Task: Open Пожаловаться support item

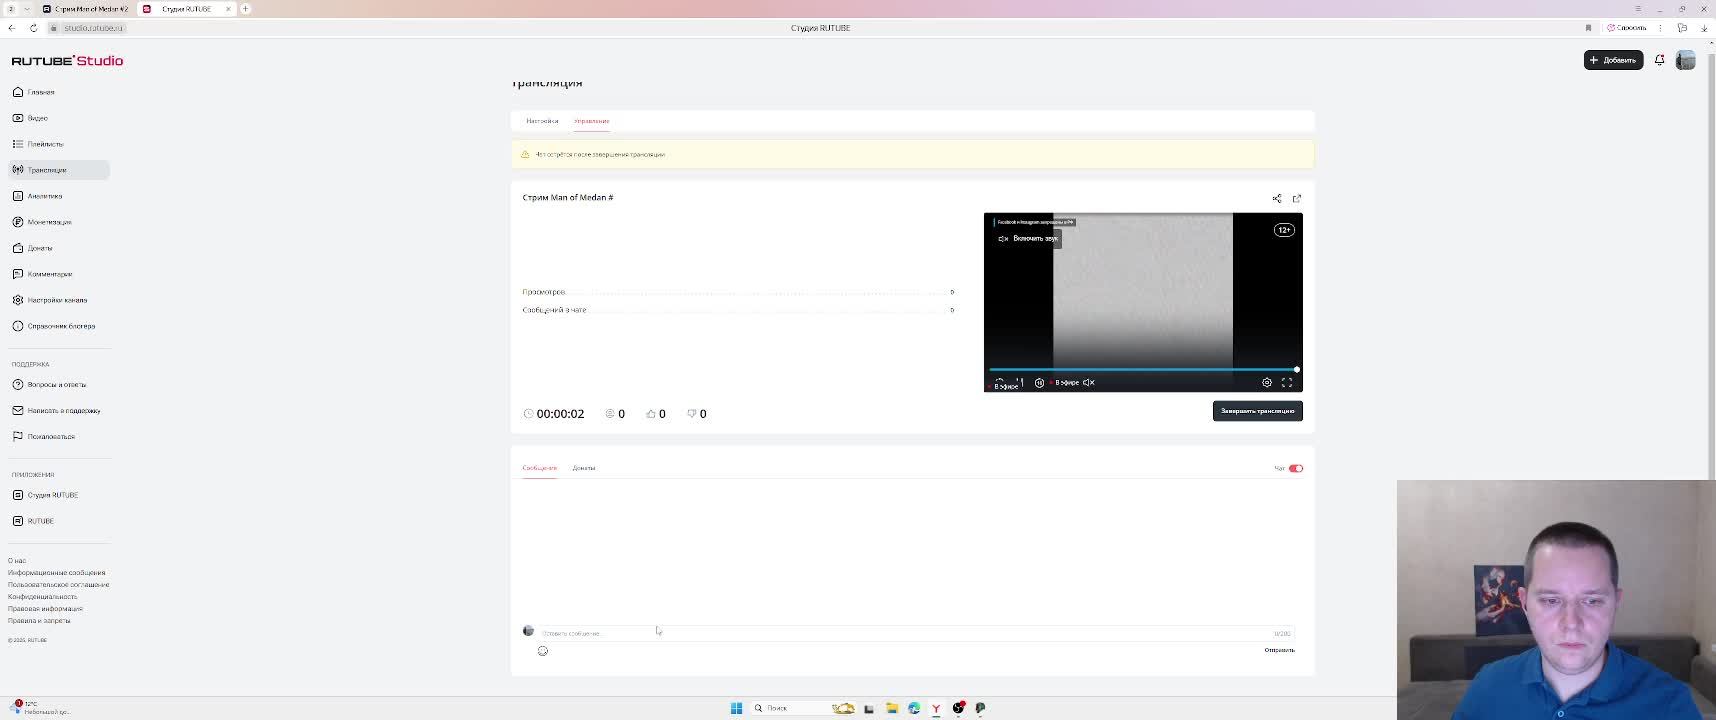Action: click(x=59, y=436)
